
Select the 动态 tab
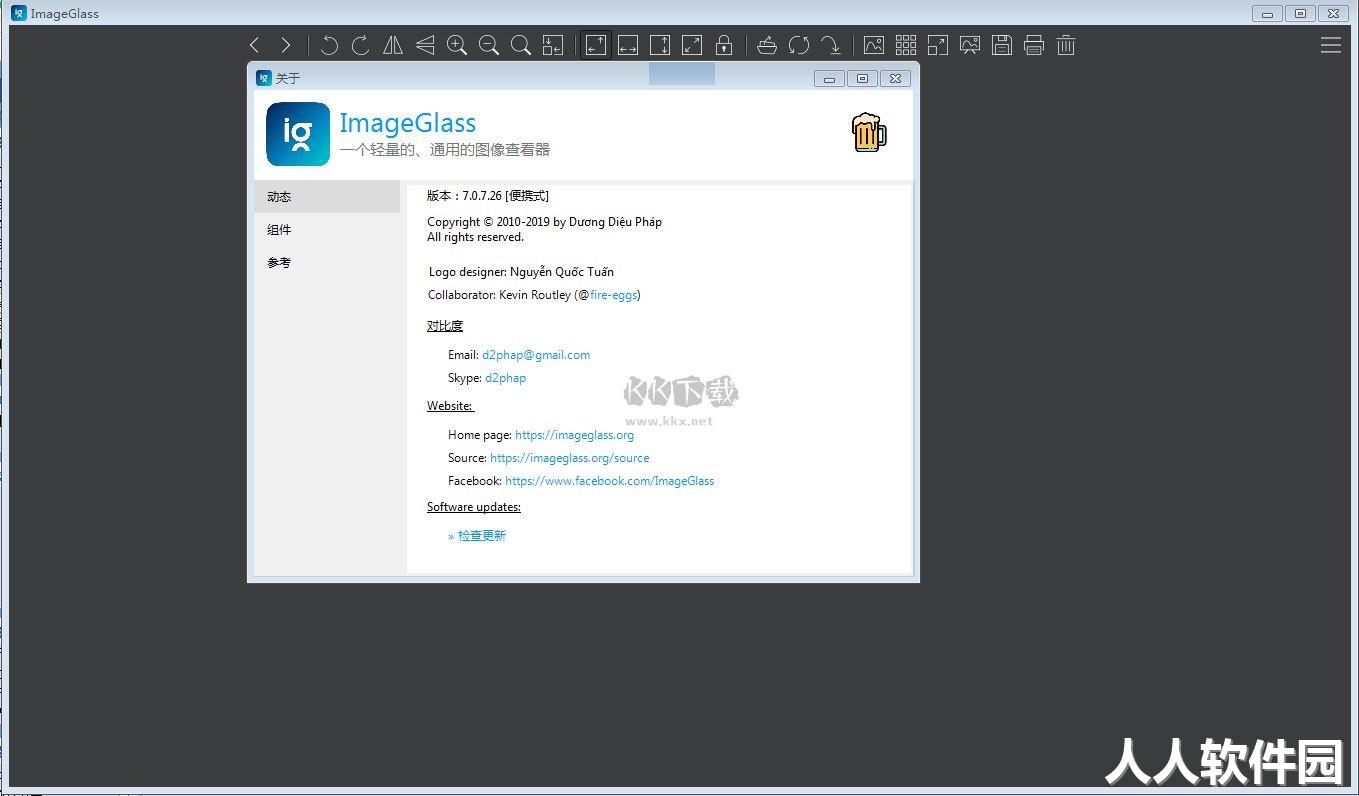pos(327,197)
